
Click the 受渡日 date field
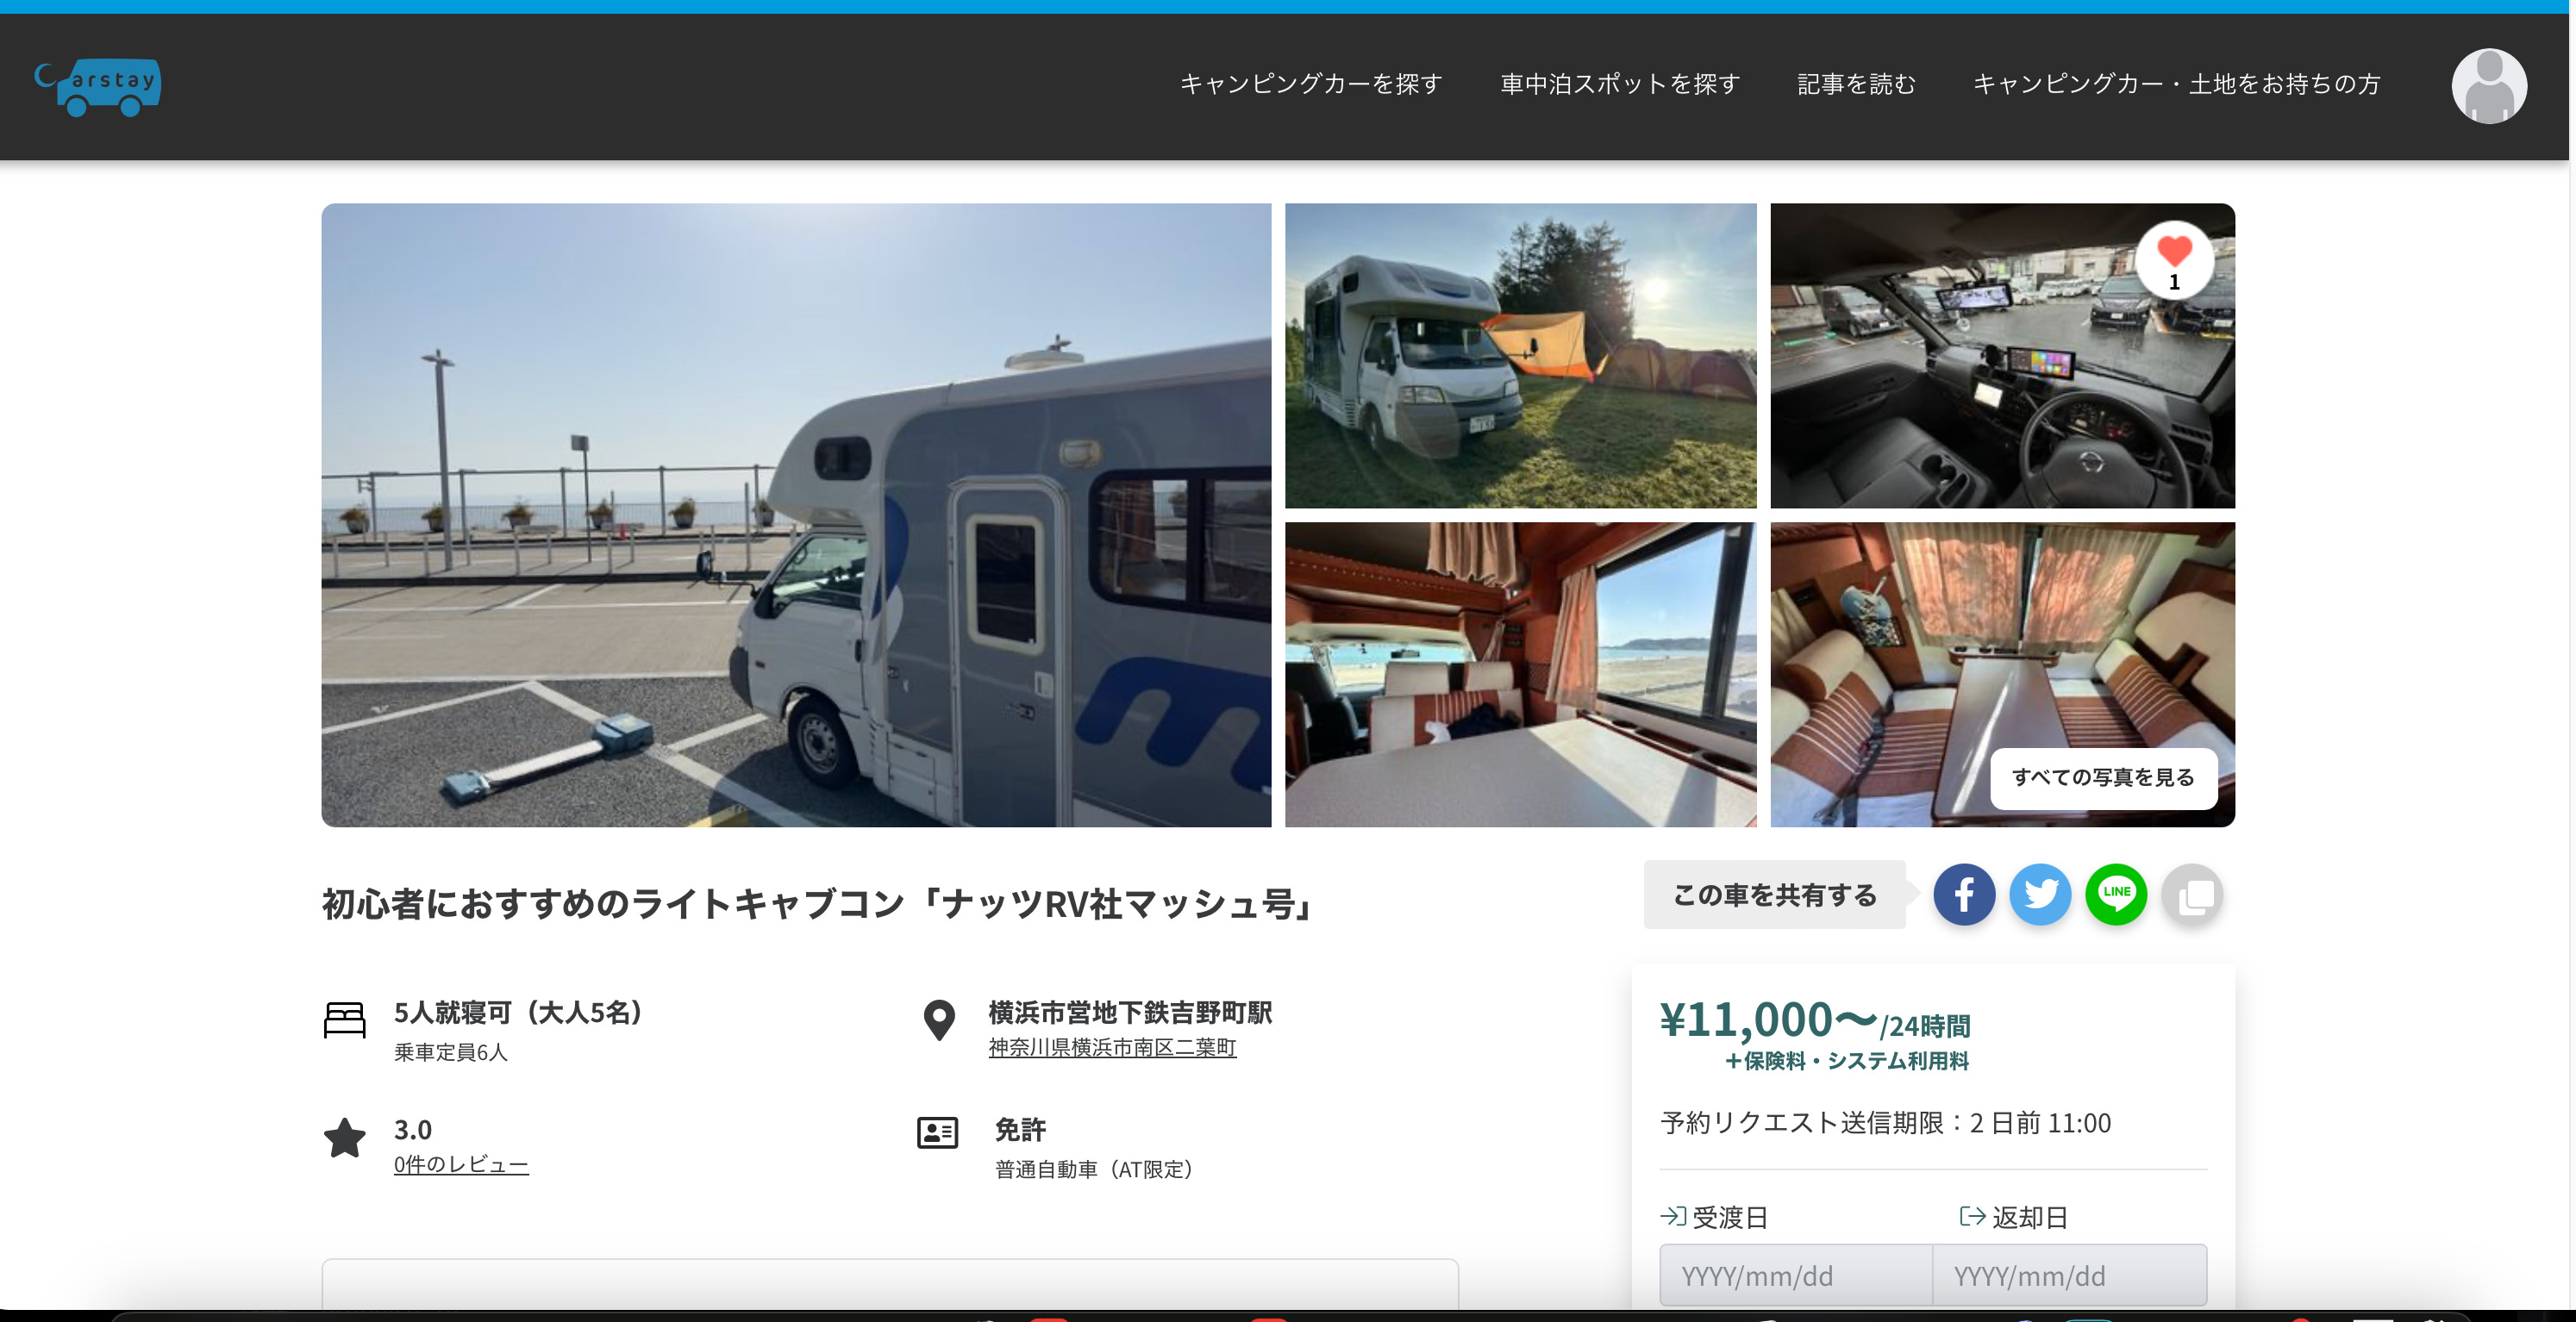(x=1795, y=1275)
